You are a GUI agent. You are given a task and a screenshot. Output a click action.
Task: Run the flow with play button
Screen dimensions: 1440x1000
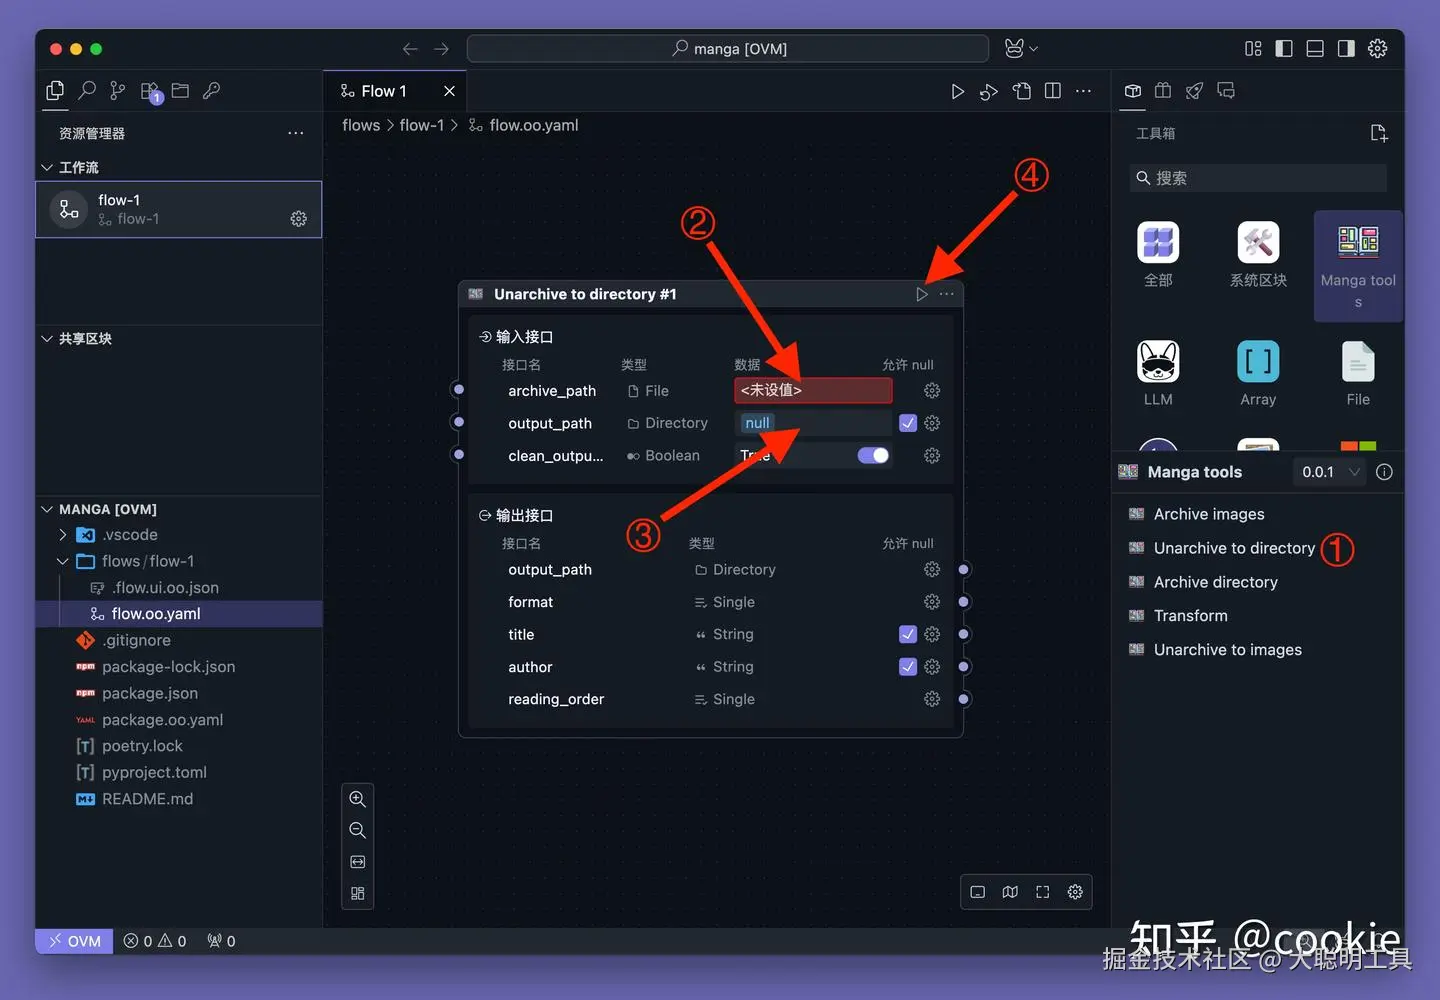(957, 91)
